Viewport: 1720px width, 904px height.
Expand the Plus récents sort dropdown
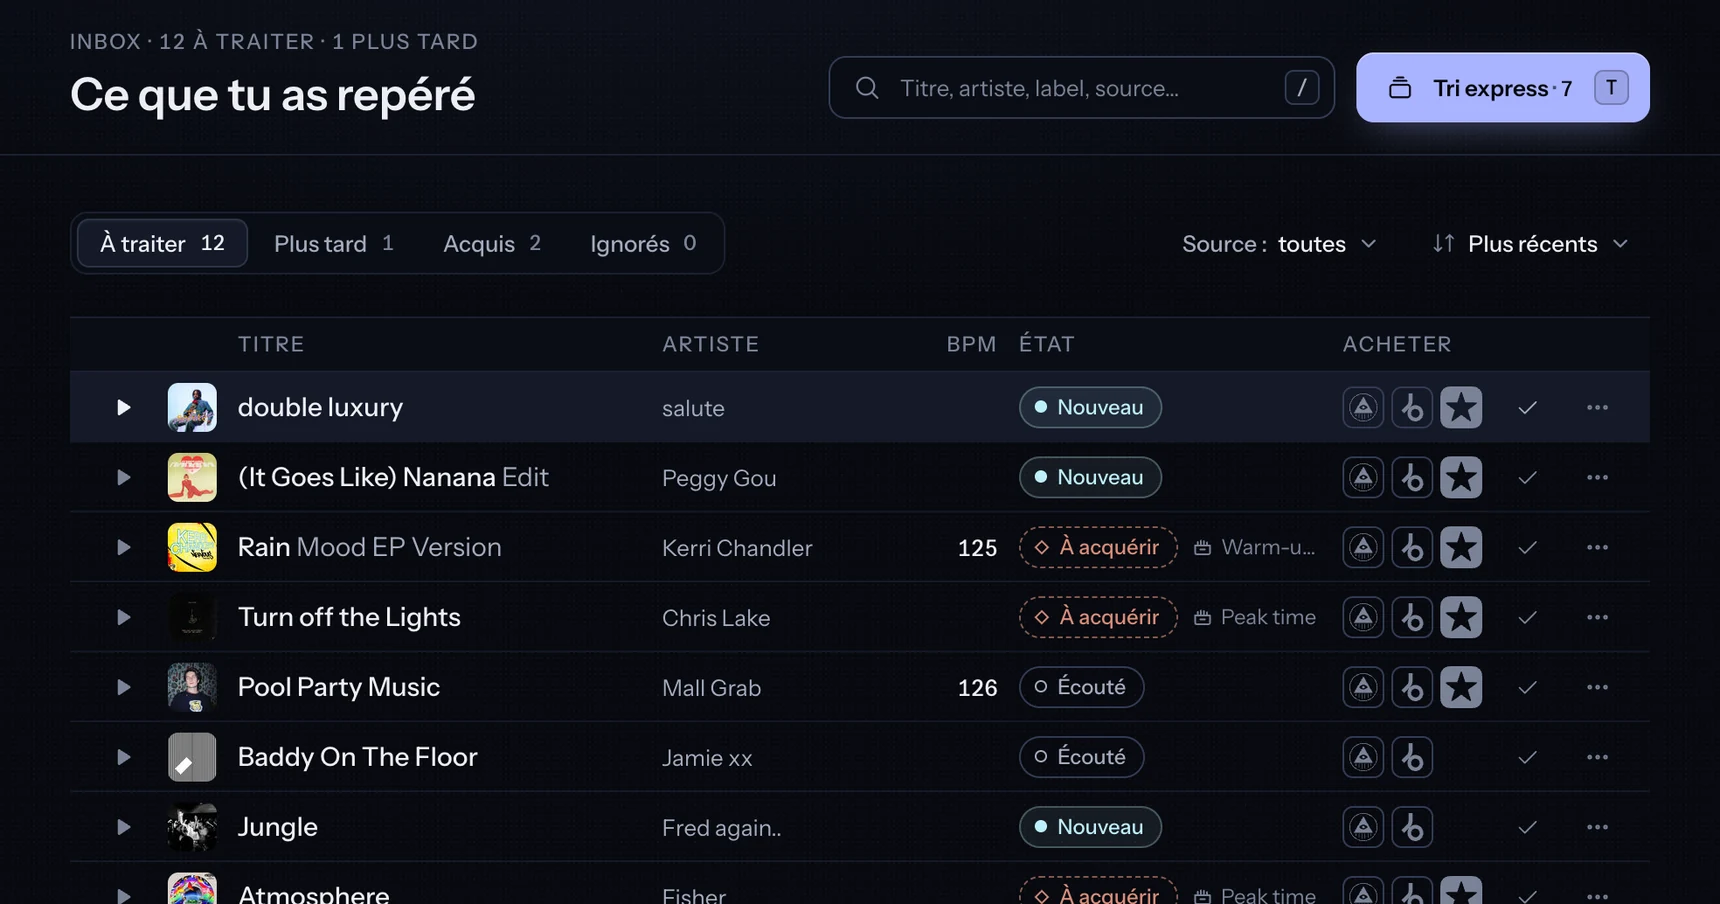1530,244
